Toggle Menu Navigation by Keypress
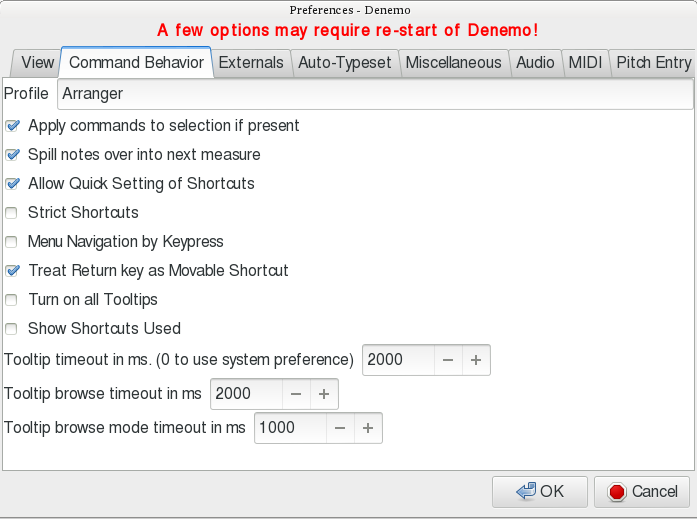This screenshot has height=519, width=697. point(12,242)
